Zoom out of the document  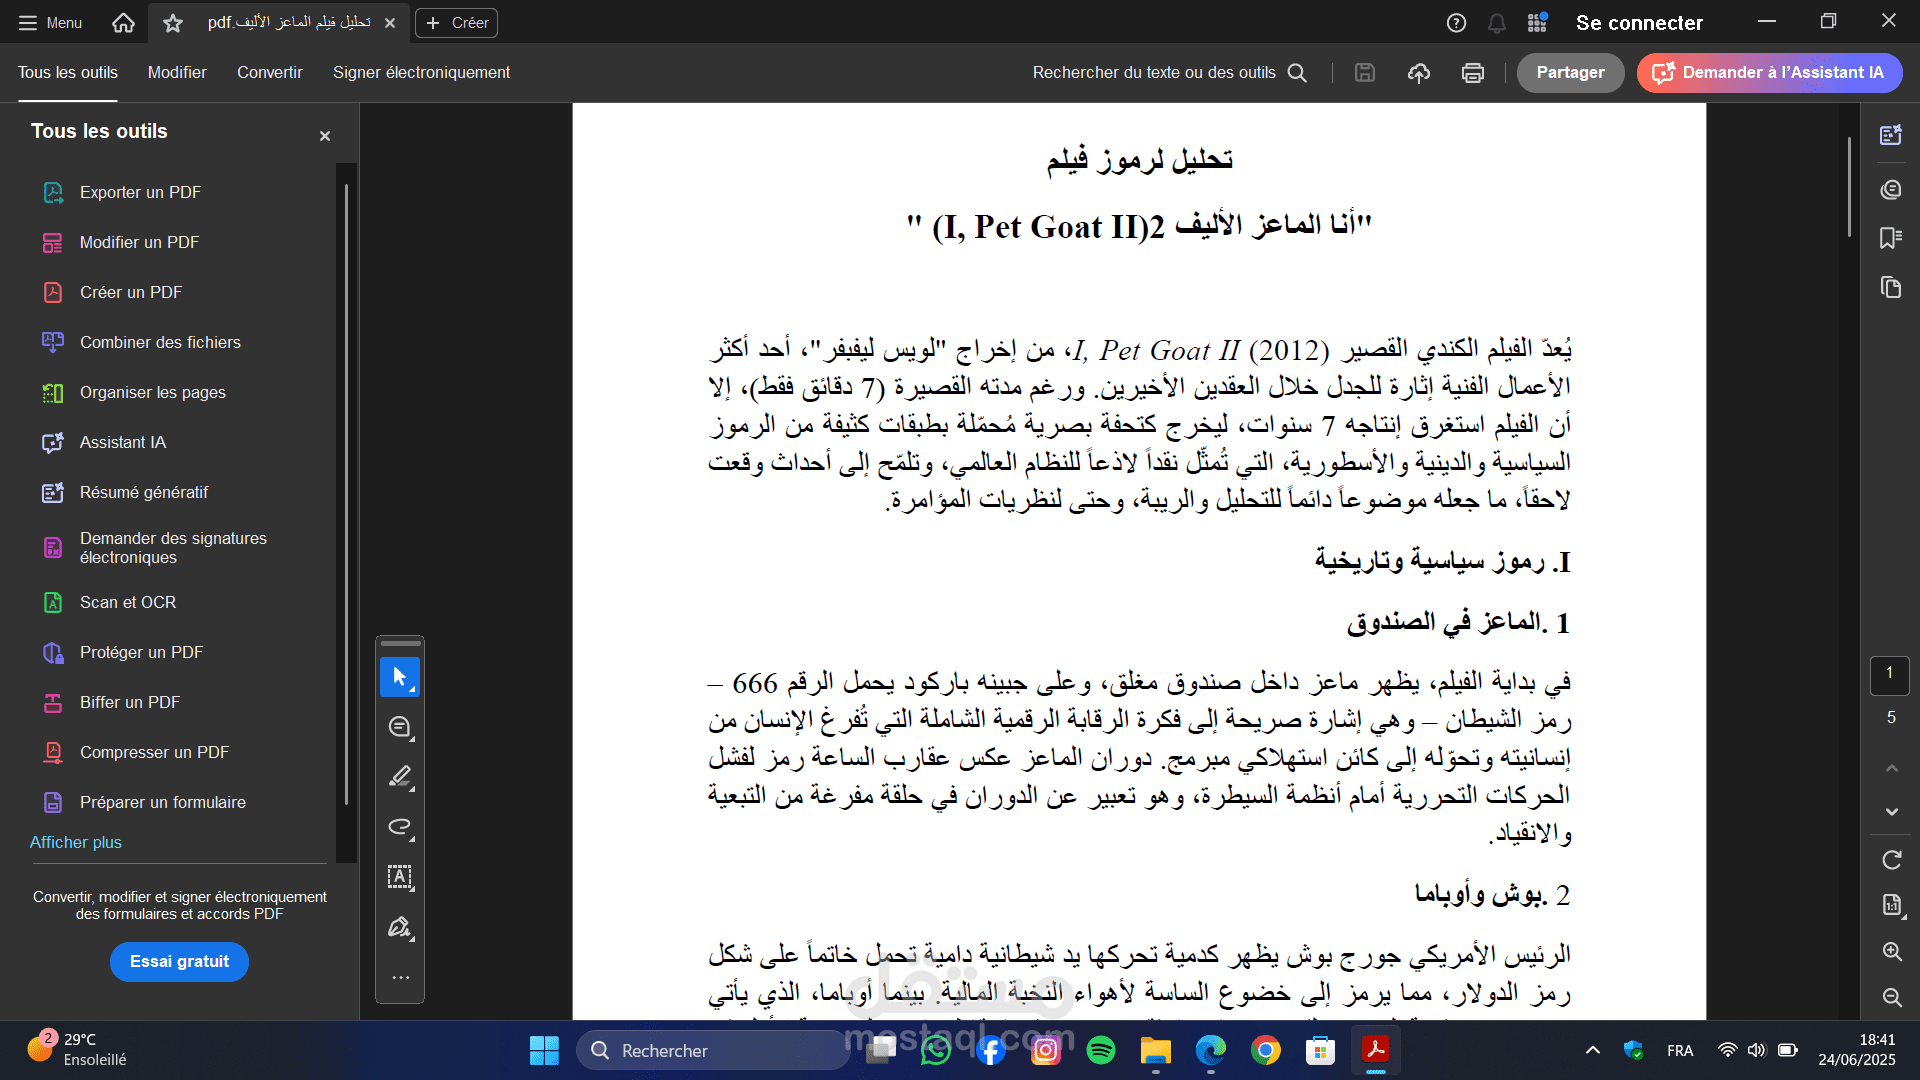point(1892,997)
